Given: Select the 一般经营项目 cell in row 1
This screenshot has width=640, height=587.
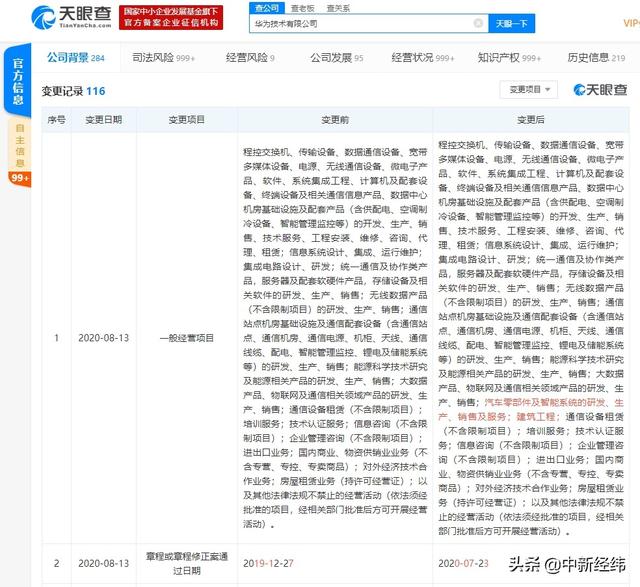Looking at the screenshot, I should pyautogui.click(x=187, y=338).
